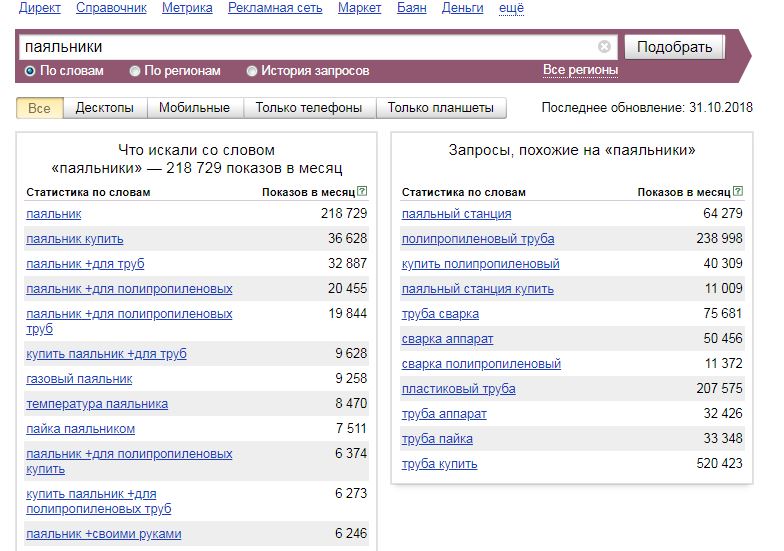Open the 'паяльник +своими руками' link
This screenshot has width=784, height=551.
click(x=104, y=534)
